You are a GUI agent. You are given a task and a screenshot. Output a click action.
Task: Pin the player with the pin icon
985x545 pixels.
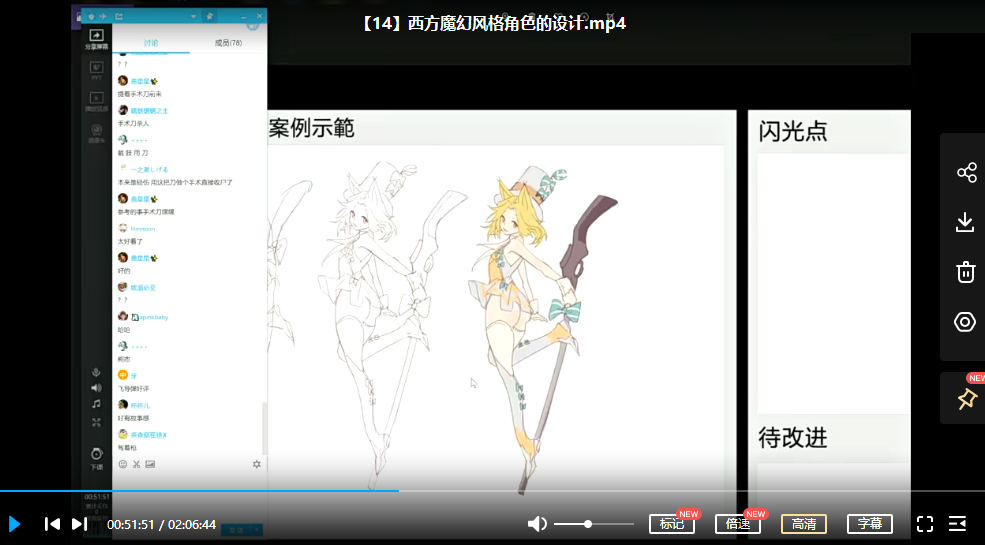point(966,399)
